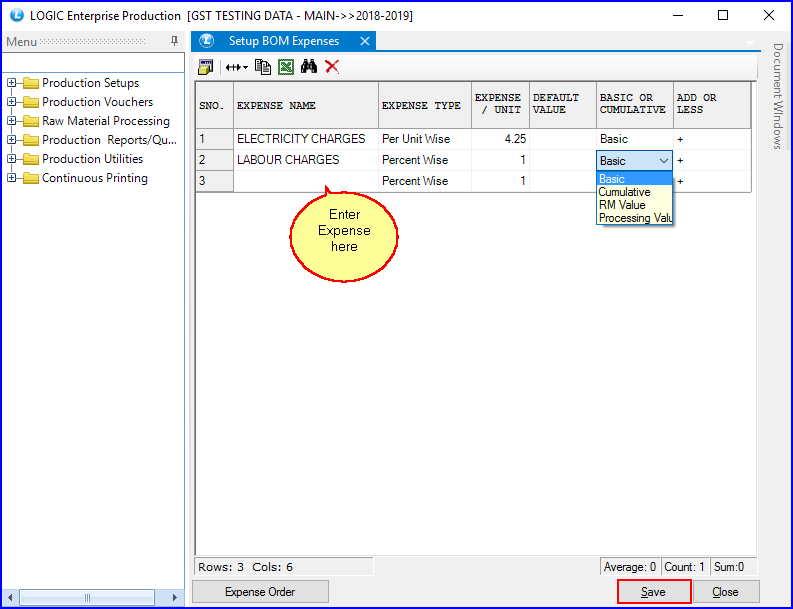
Task: Click the empty Expense Name cell in row 3
Action: click(x=306, y=181)
